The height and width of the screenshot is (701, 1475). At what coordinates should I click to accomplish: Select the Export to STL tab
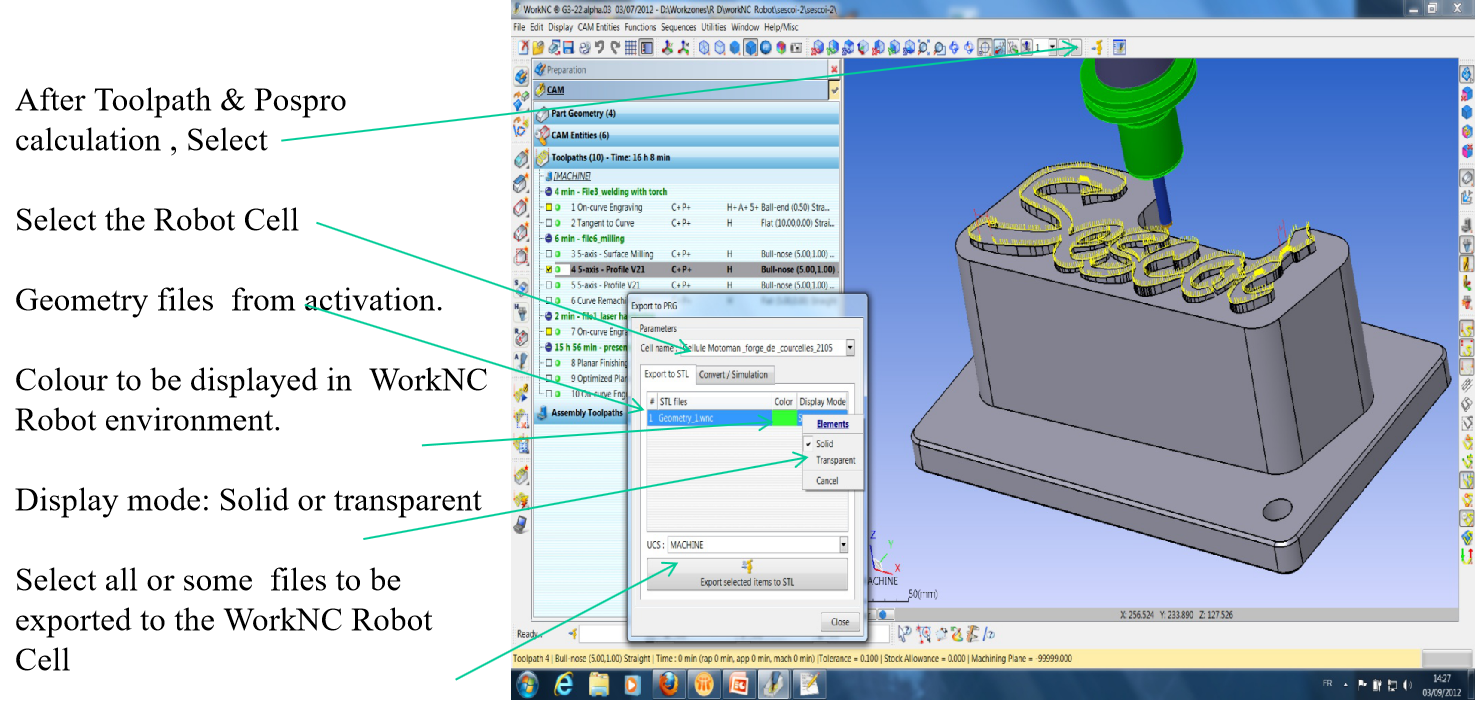[x=666, y=374]
